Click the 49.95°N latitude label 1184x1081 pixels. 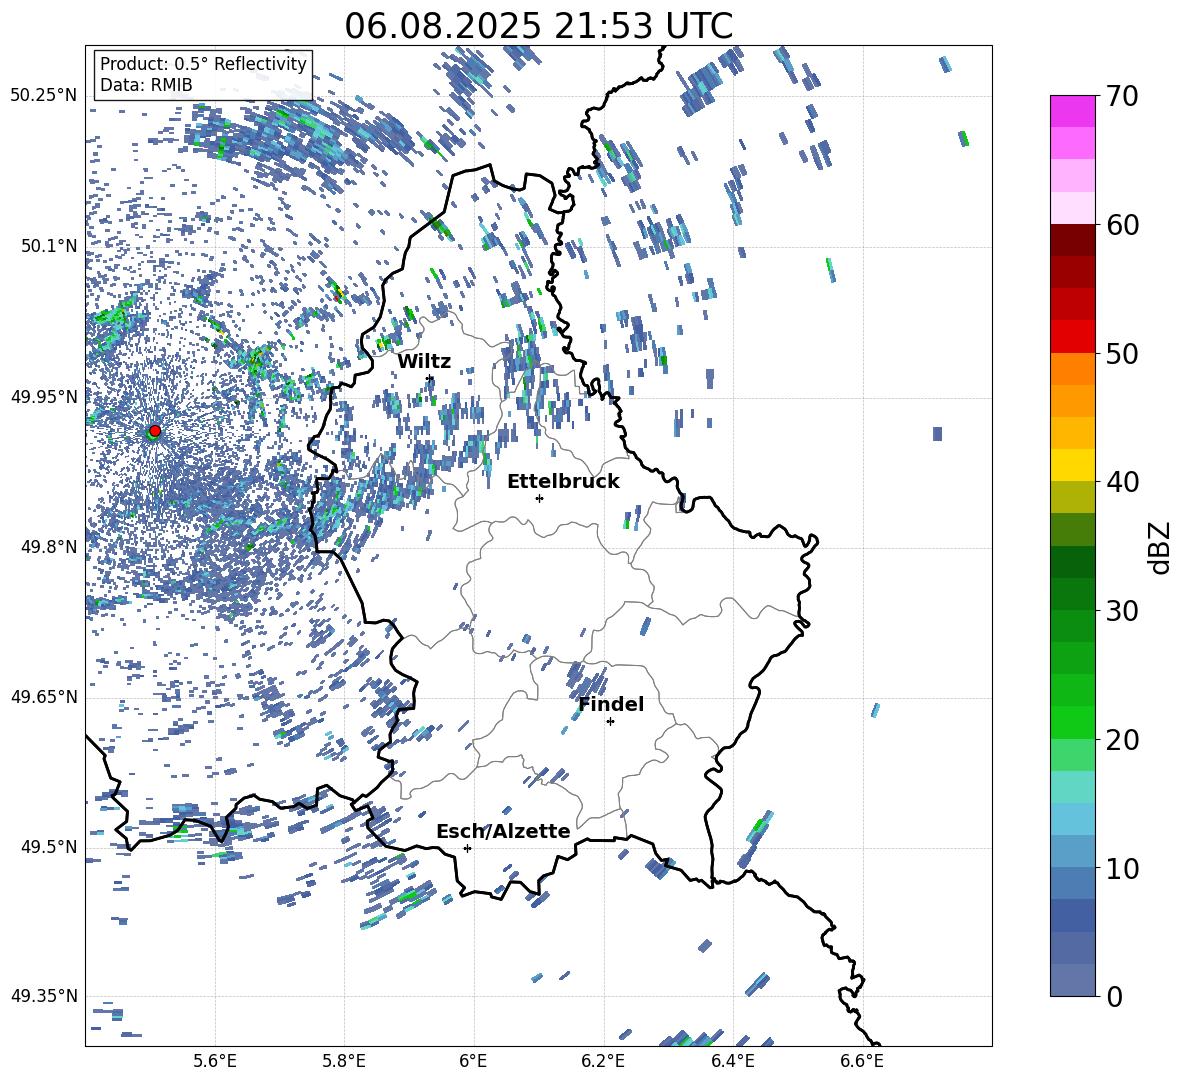[x=44, y=396]
